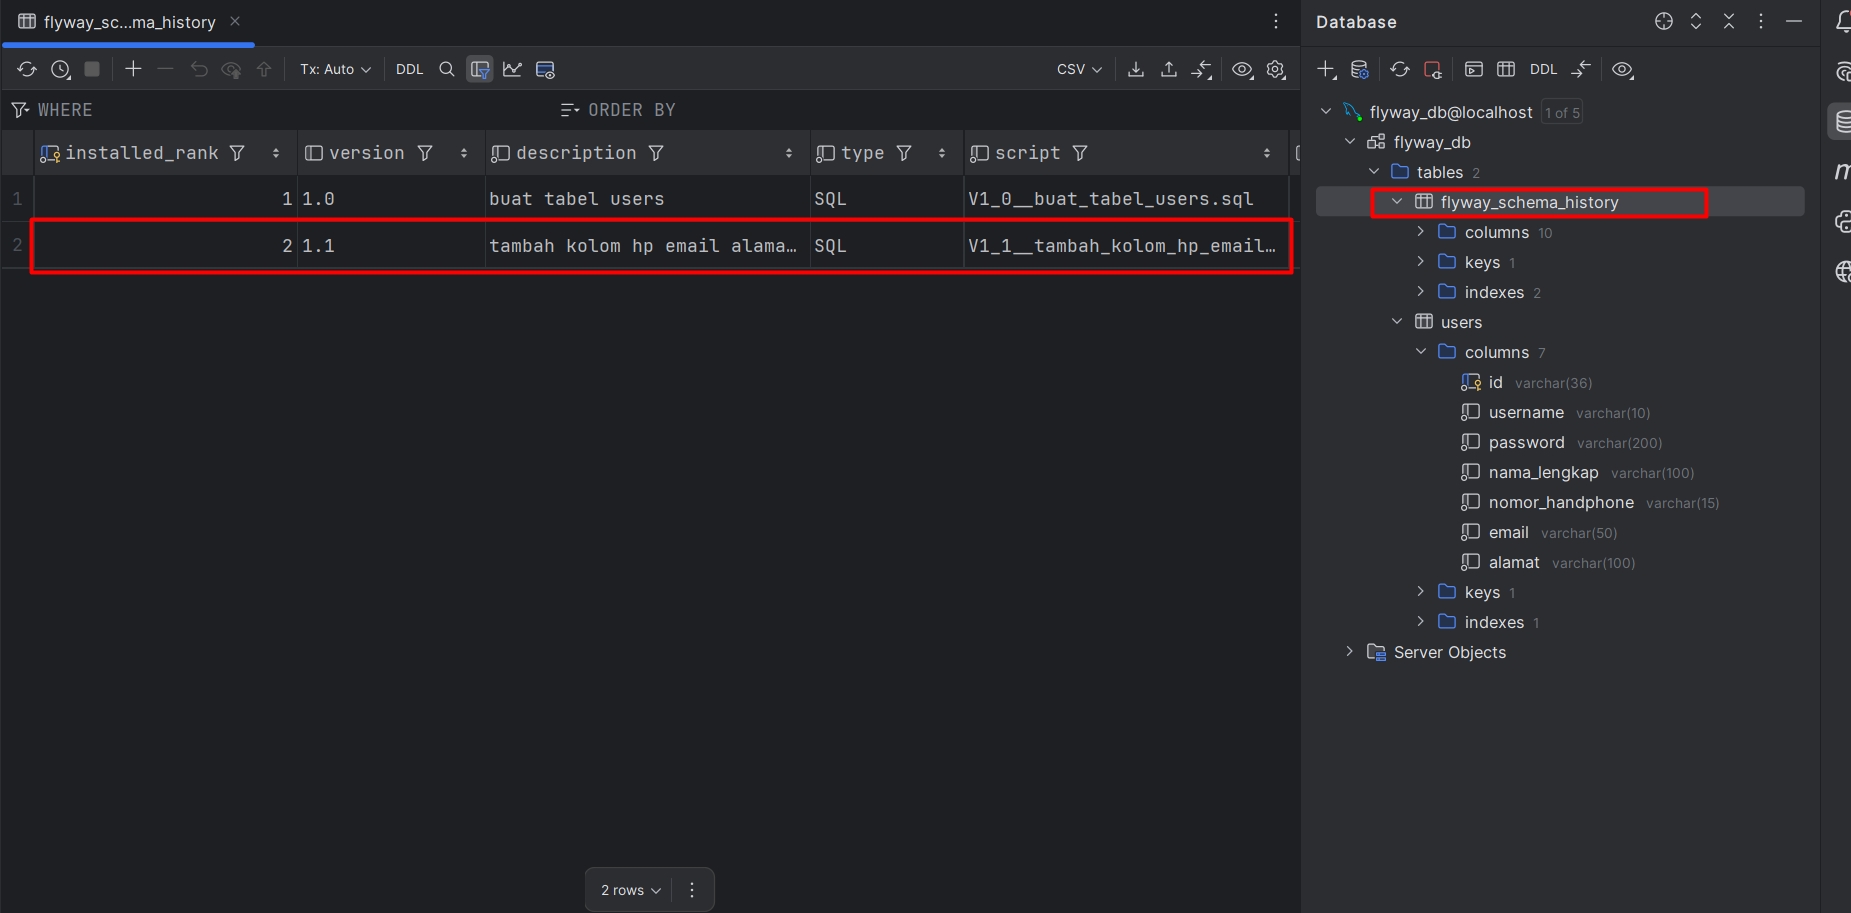Revert changes with the undo icon

tap(199, 69)
